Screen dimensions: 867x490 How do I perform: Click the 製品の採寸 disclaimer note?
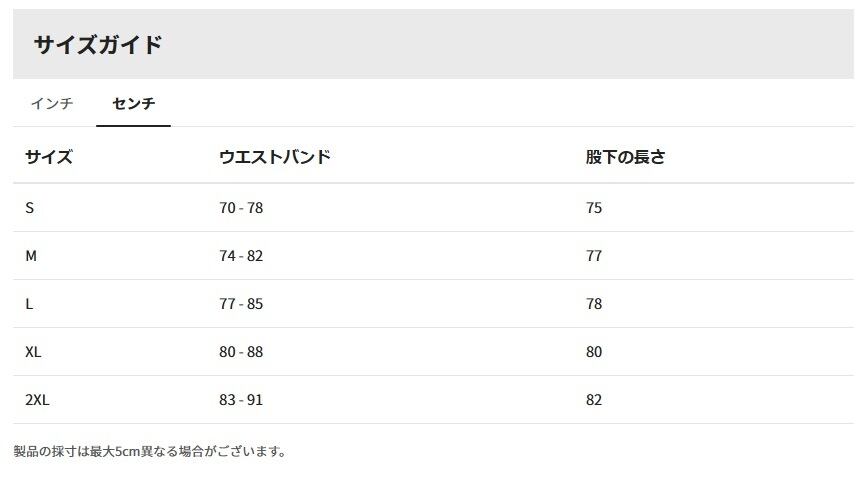click(x=150, y=451)
